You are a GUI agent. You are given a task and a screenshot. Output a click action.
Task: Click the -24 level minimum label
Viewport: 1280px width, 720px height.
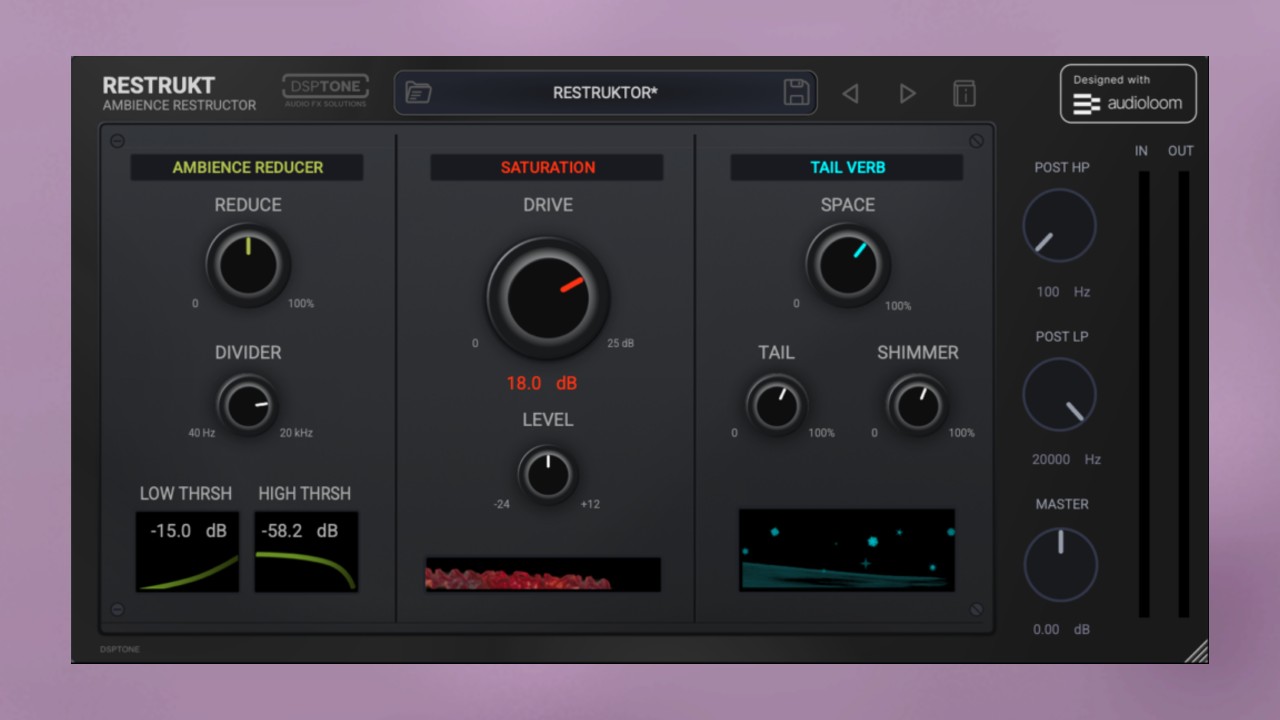pos(502,504)
